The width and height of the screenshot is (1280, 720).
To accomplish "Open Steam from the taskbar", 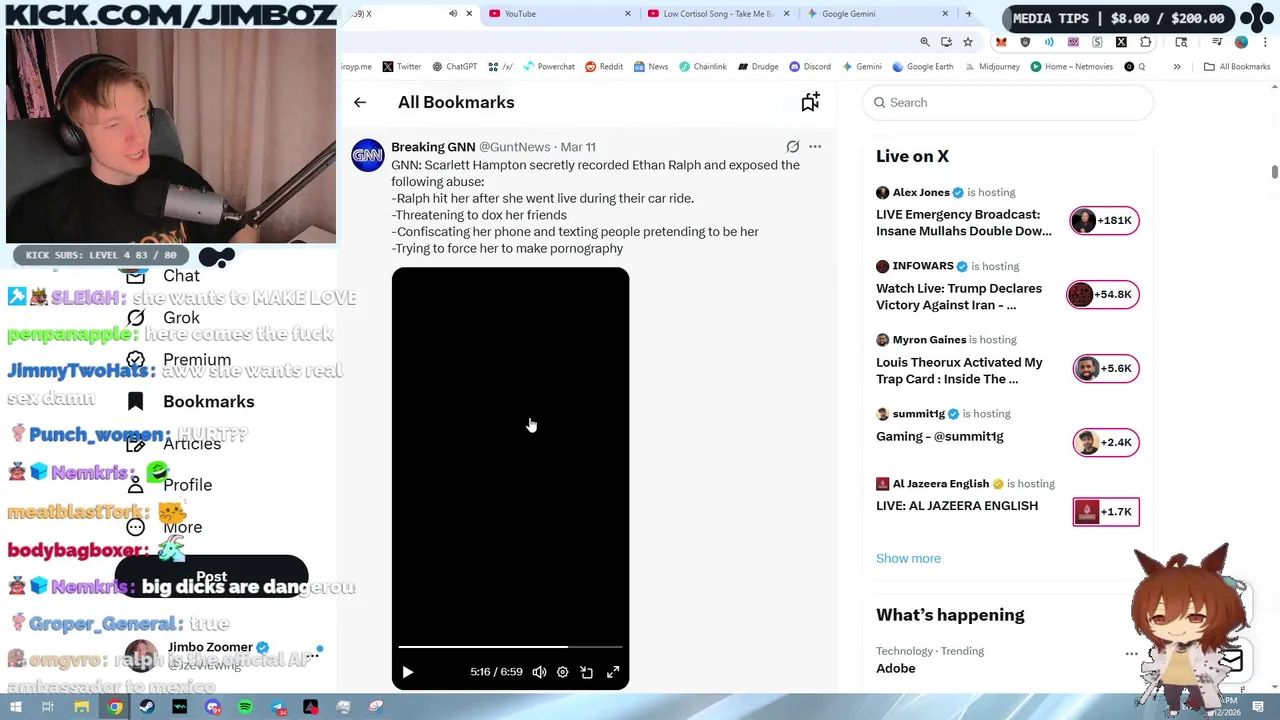I will point(147,707).
